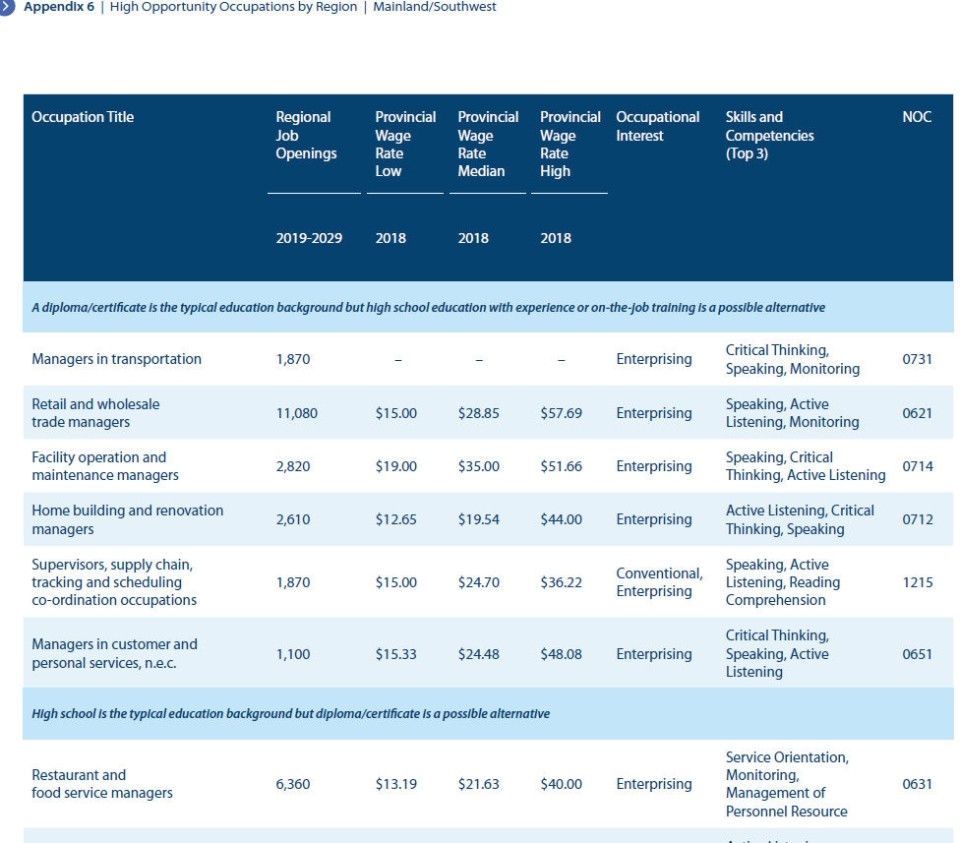This screenshot has height=843, width=960.
Task: Click high wage '$36.22'
Action: [561, 582]
